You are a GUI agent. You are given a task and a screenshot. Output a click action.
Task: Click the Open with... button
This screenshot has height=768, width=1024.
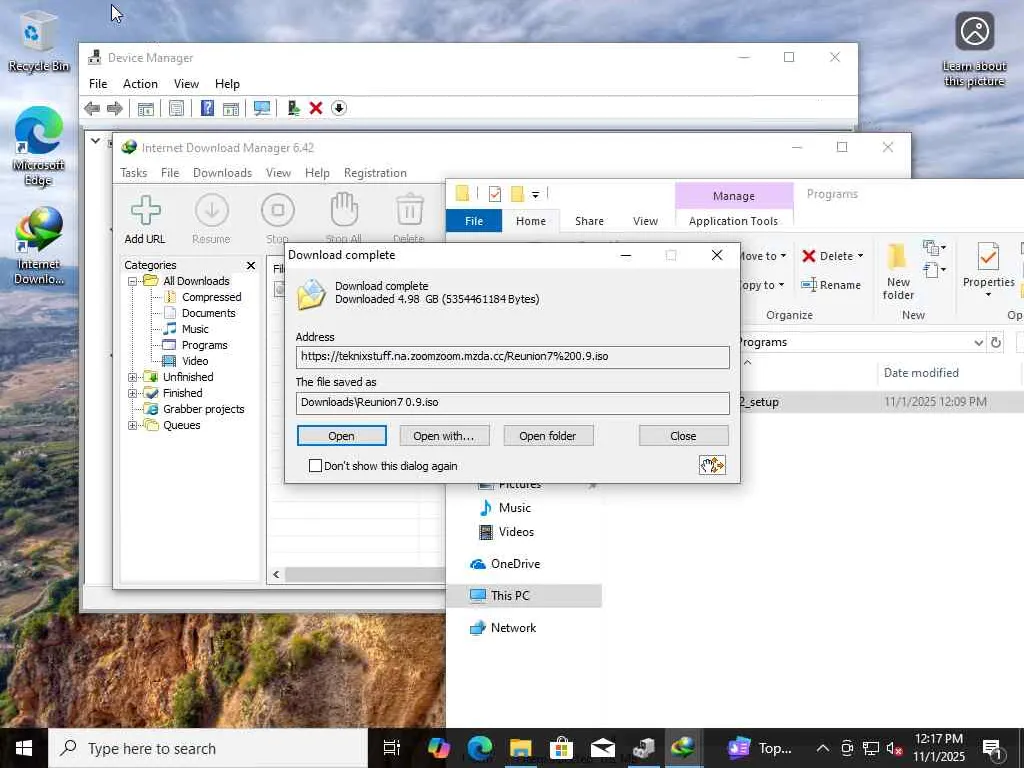(444, 436)
